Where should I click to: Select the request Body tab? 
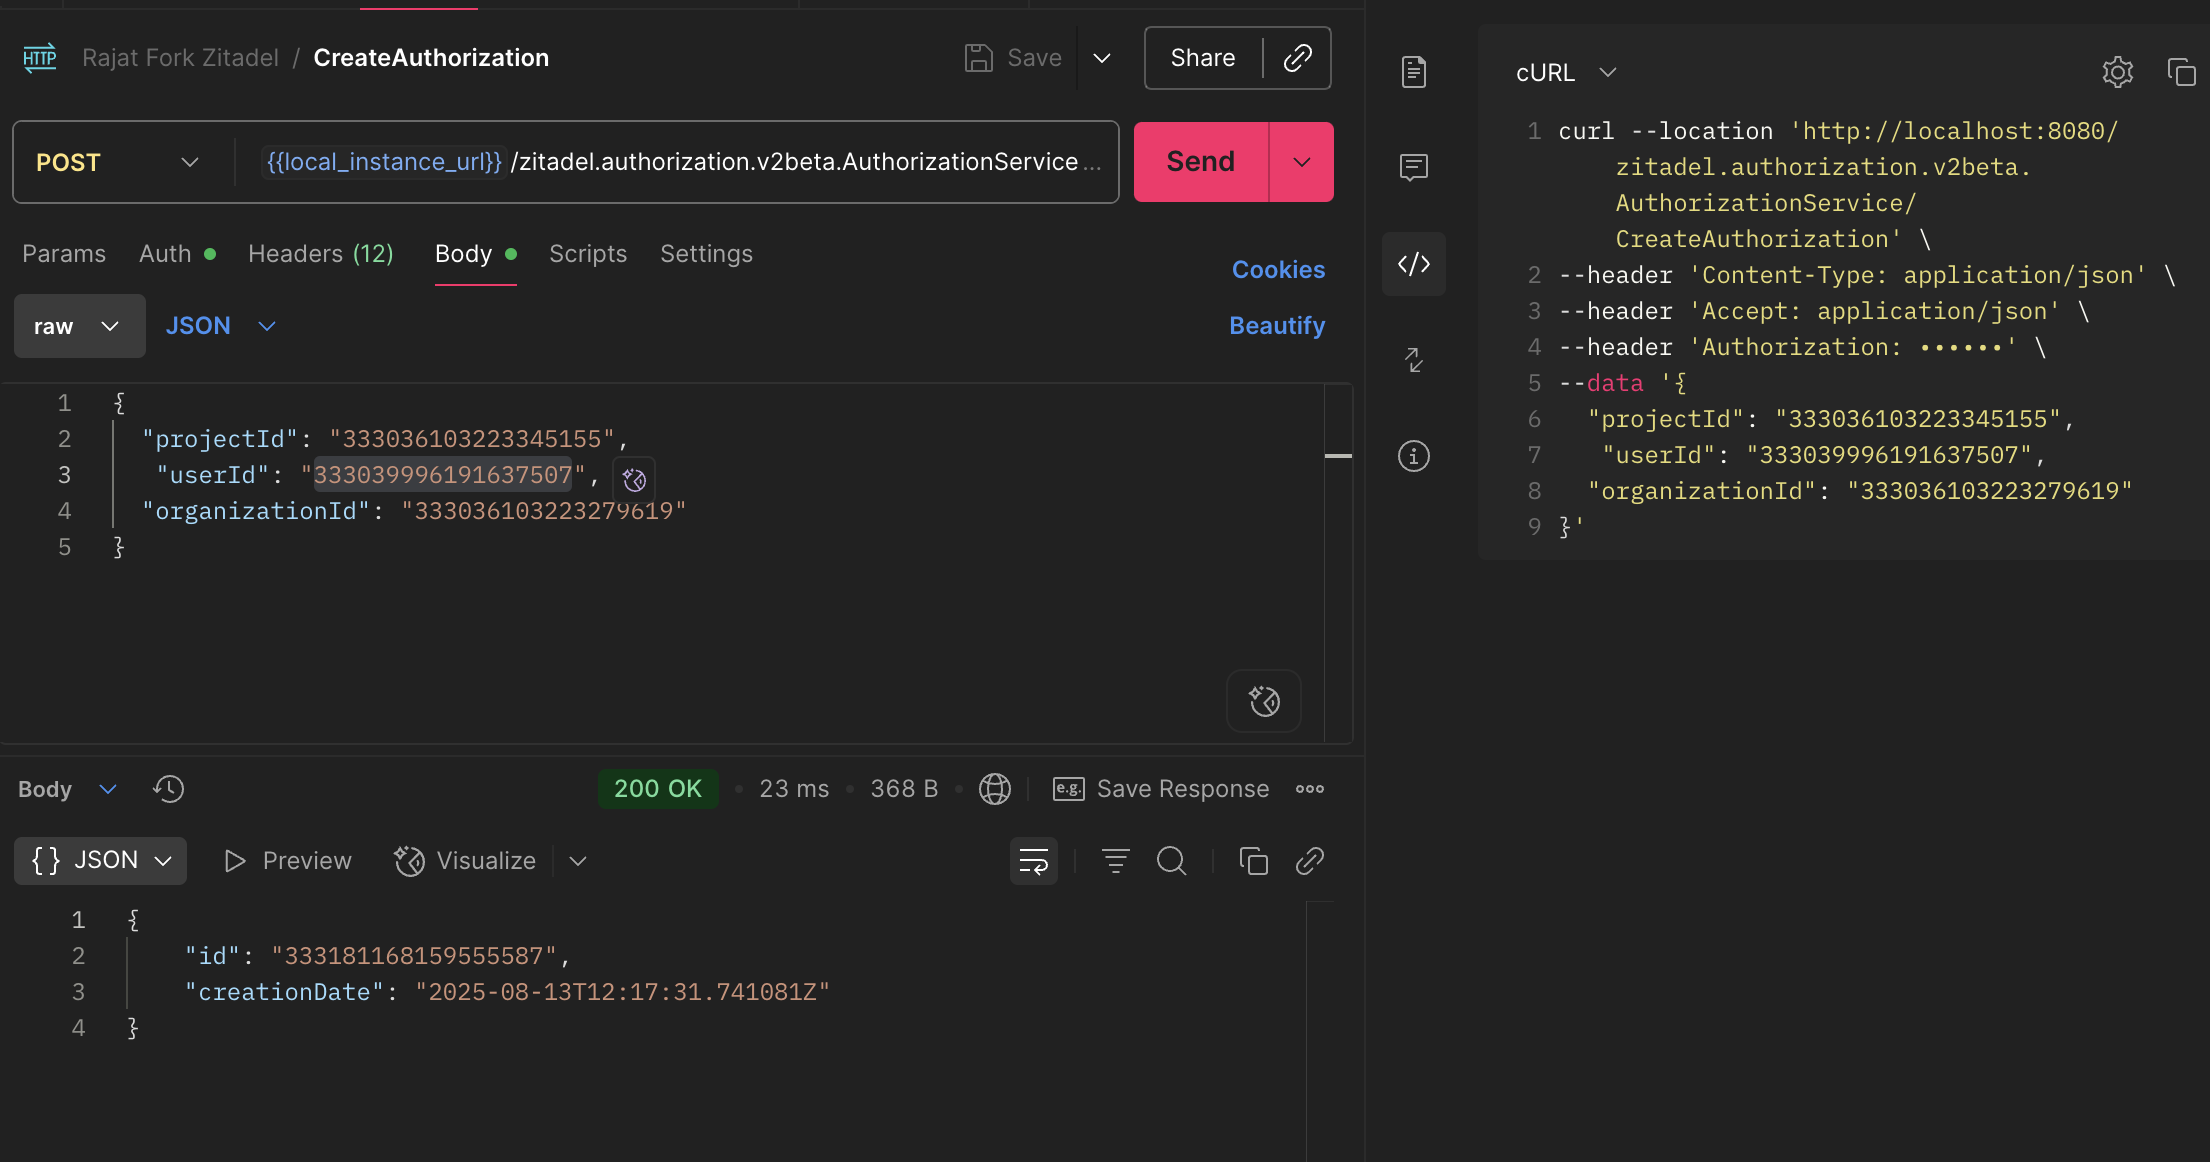coord(475,254)
